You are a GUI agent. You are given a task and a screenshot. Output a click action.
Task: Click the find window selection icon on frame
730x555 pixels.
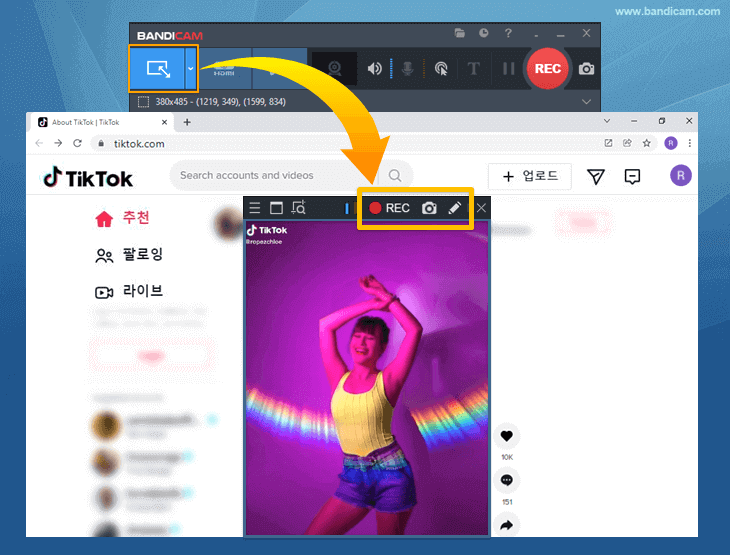[298, 208]
